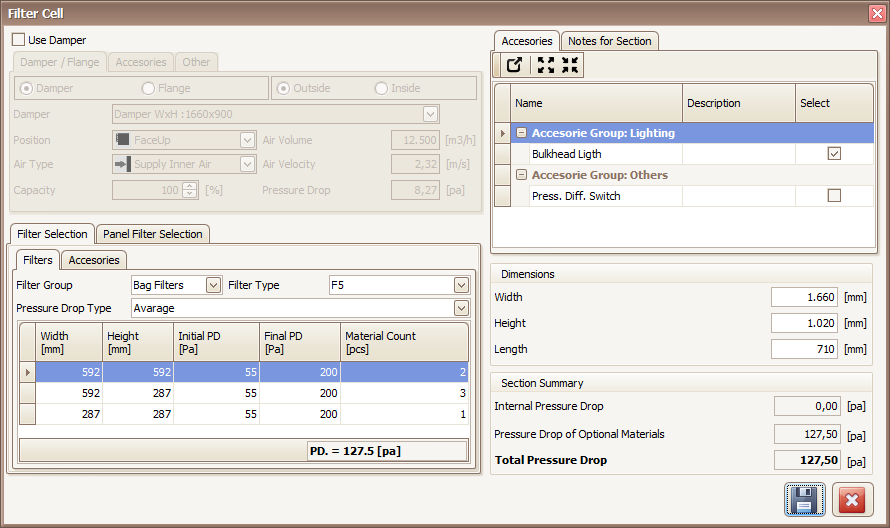Click the Description column header

tap(739, 103)
